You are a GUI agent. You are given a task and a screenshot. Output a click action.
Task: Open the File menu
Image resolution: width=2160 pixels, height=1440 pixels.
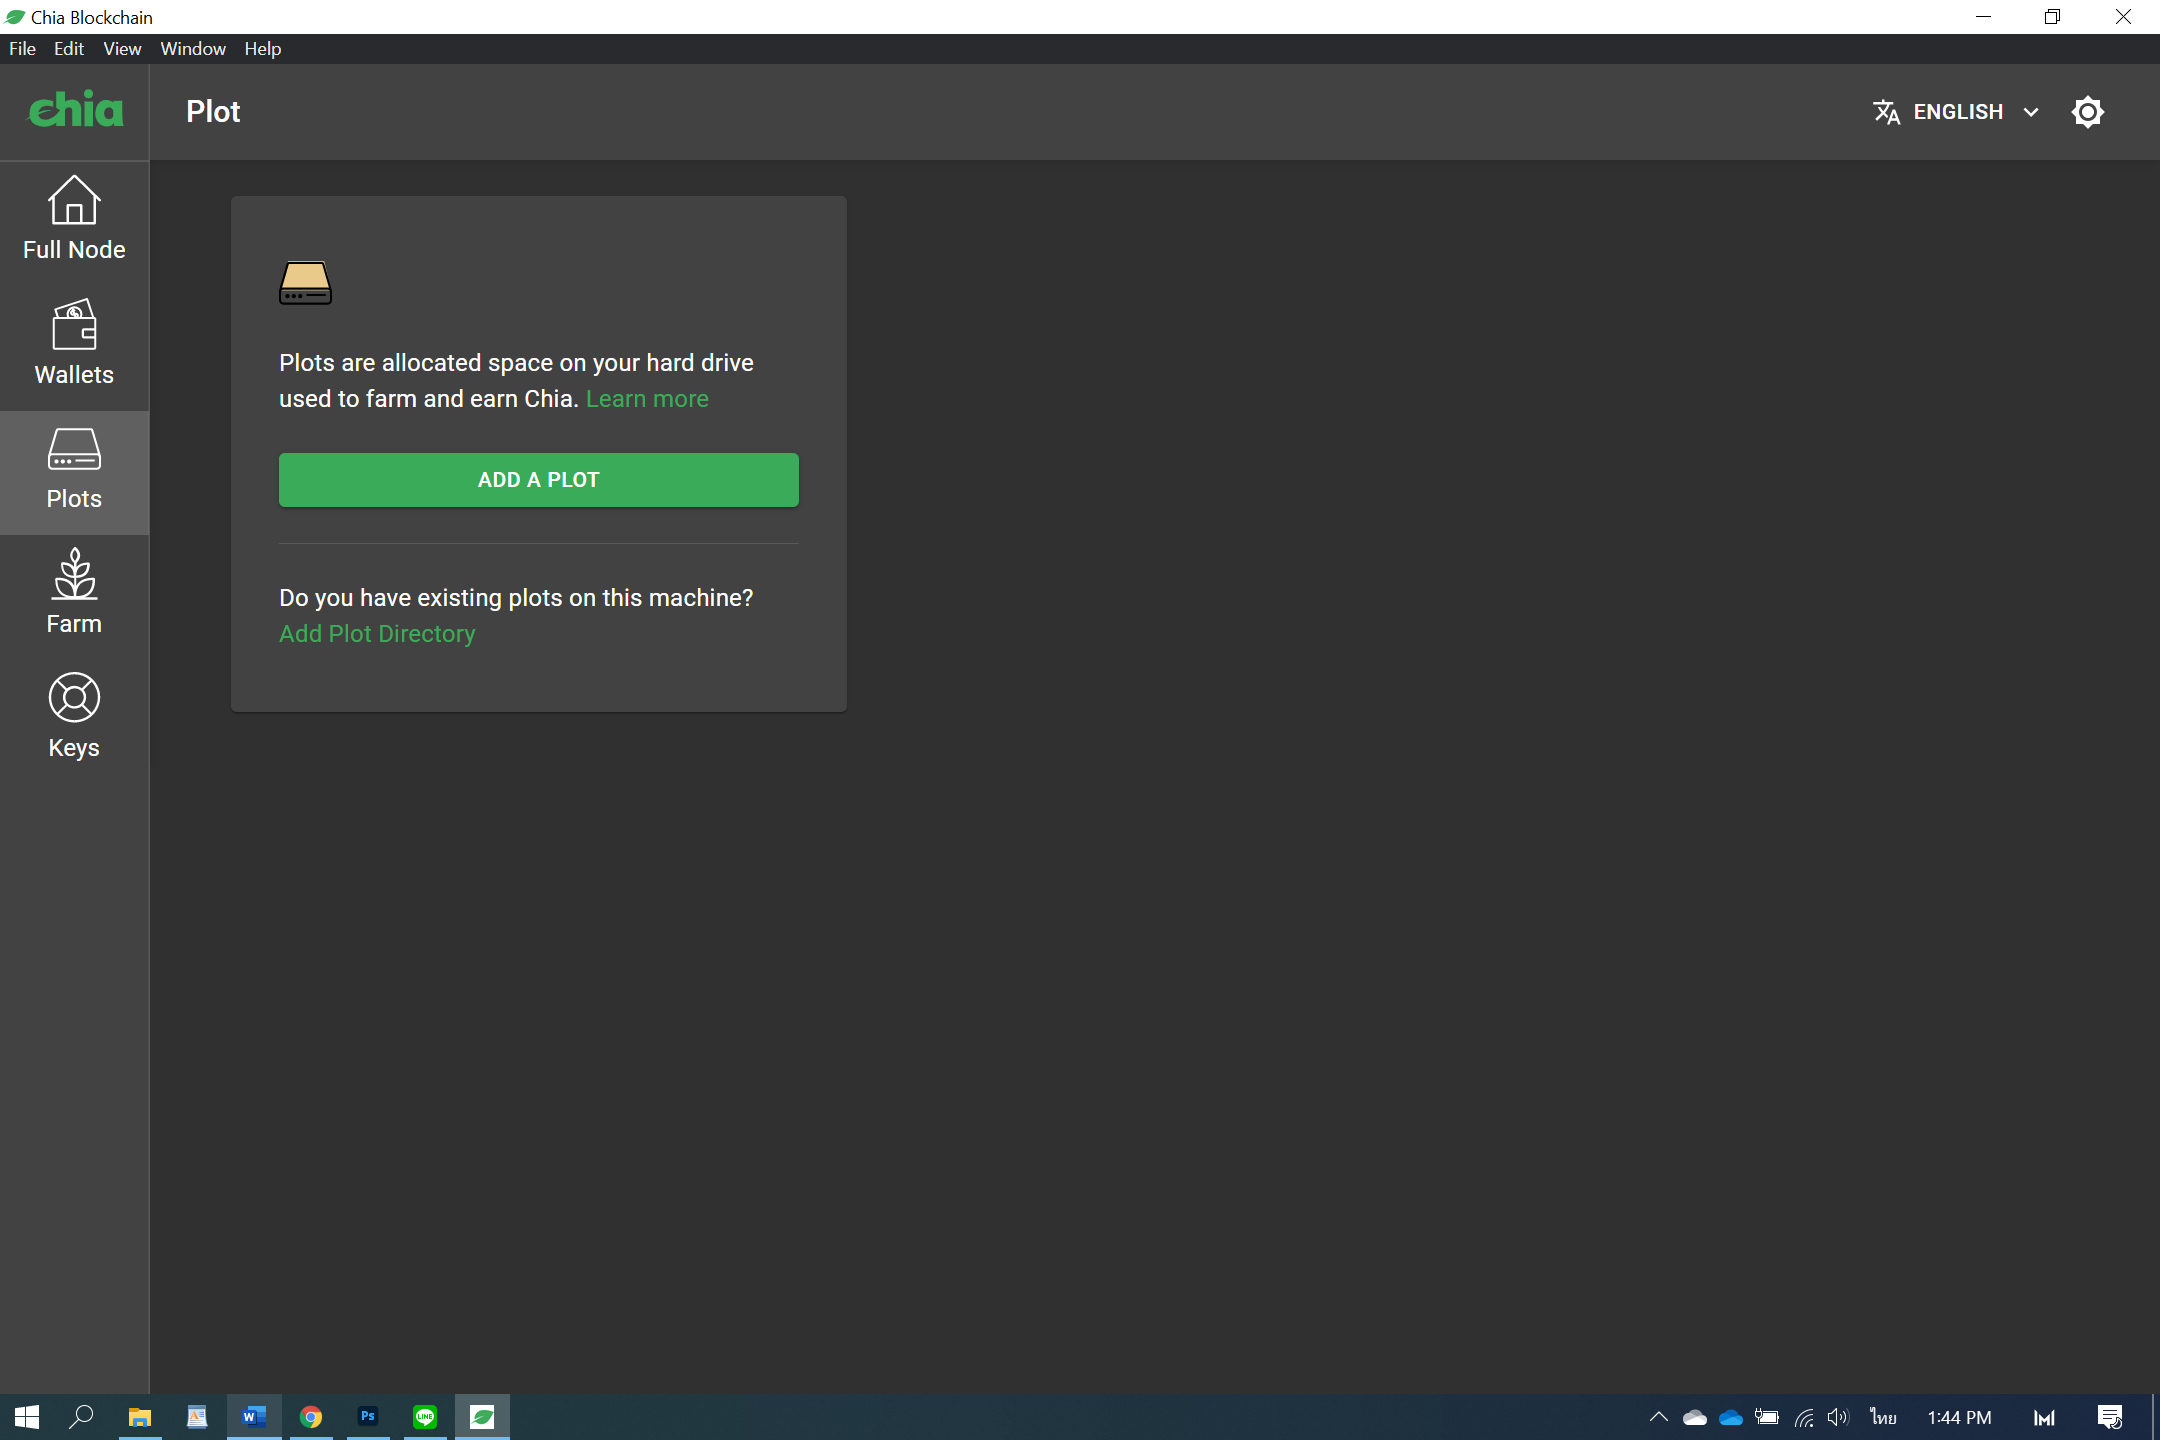[22, 49]
